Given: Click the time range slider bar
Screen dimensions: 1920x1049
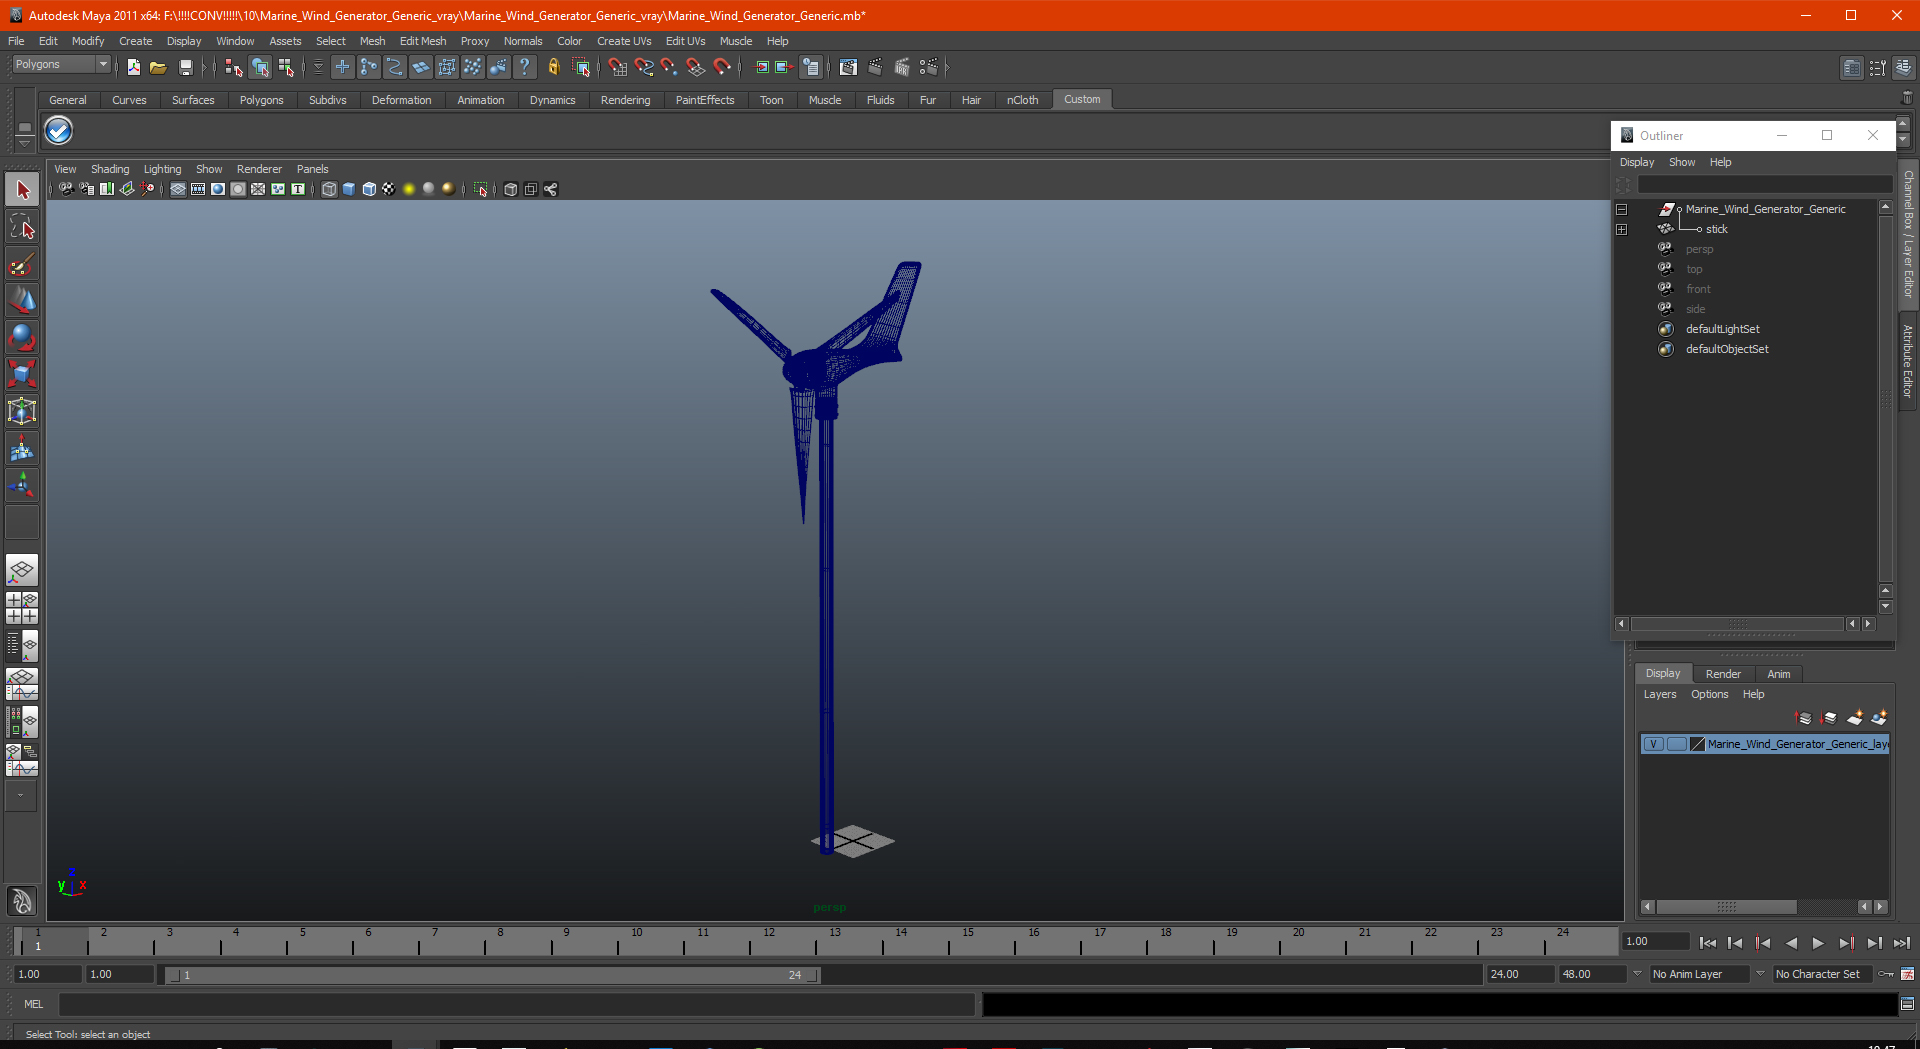Looking at the screenshot, I should click(x=492, y=975).
